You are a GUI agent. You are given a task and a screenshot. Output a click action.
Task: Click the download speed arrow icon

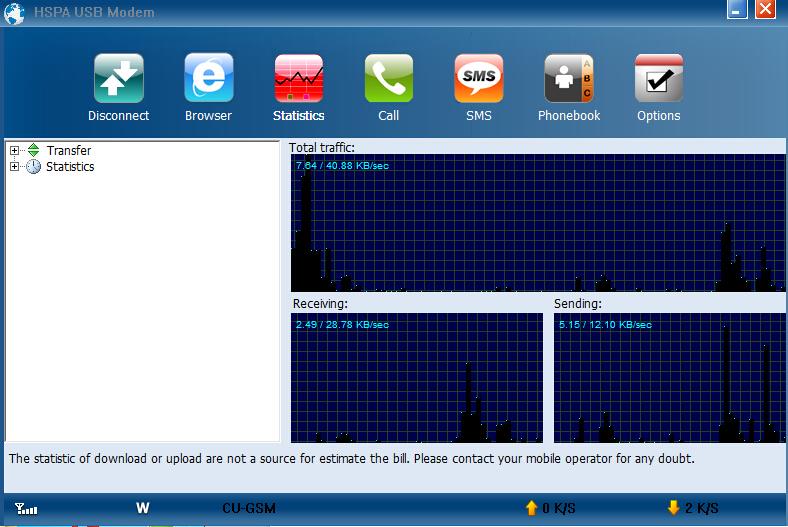click(x=673, y=508)
